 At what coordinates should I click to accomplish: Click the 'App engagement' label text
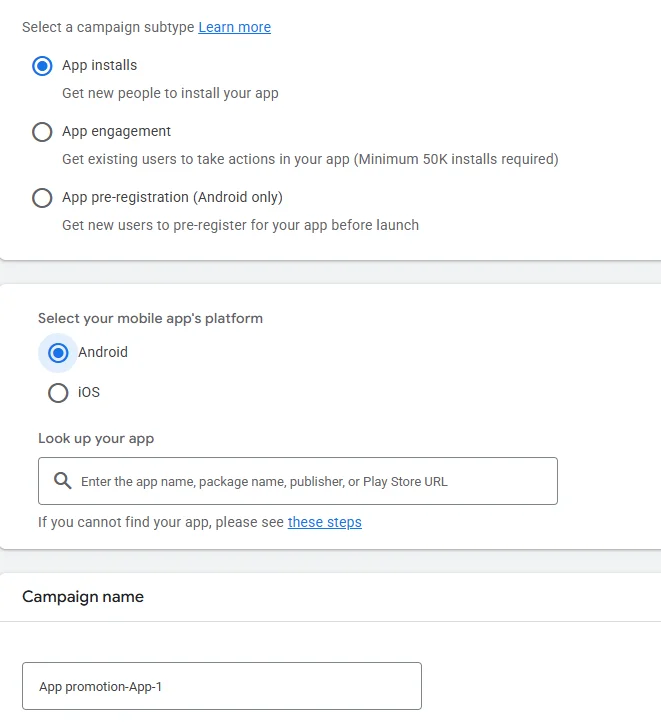pos(116,131)
